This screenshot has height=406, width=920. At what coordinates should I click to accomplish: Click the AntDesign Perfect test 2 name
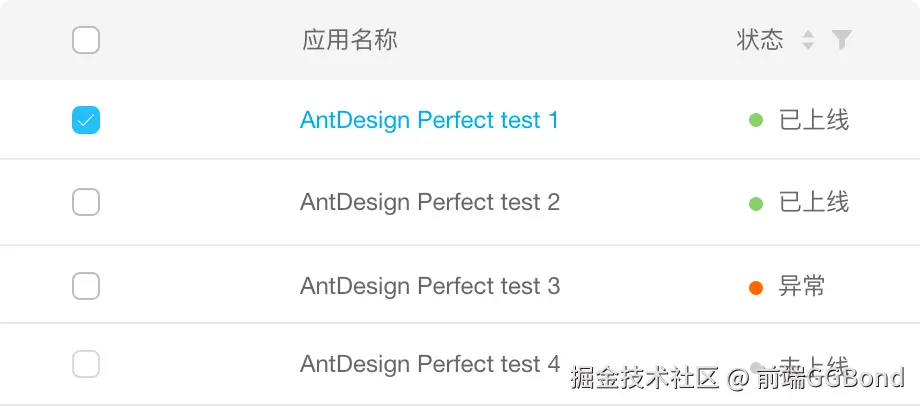[x=429, y=202]
